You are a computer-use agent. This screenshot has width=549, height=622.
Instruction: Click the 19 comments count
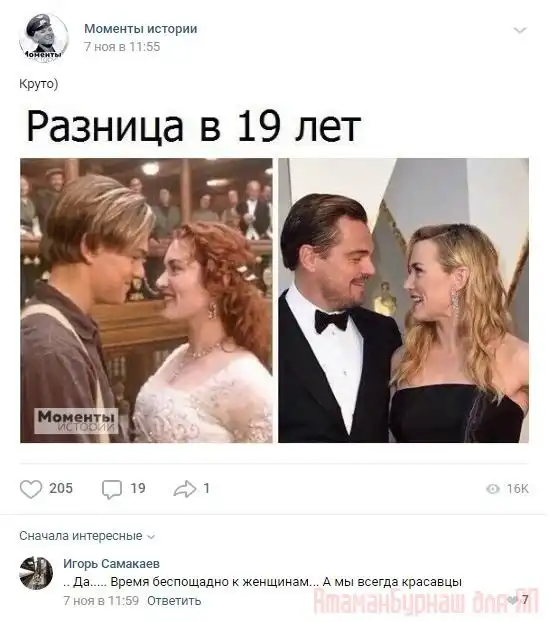(x=138, y=488)
